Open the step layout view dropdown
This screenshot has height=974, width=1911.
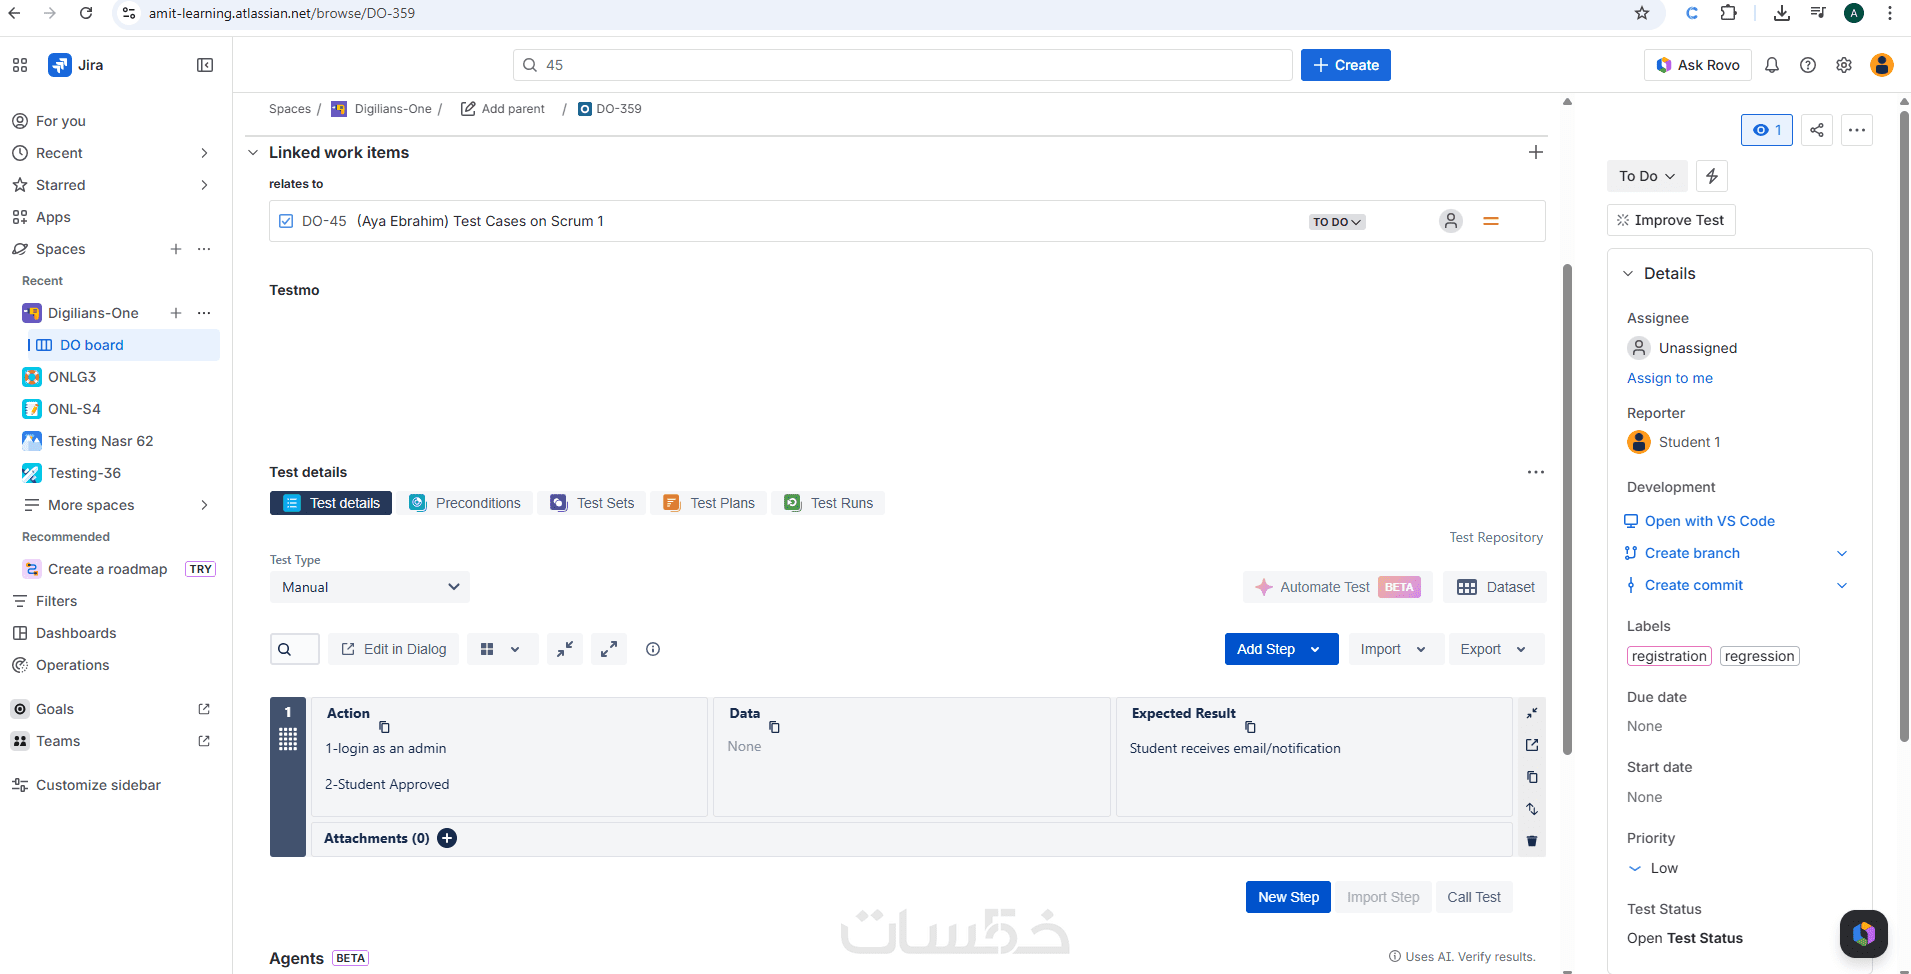pos(503,649)
